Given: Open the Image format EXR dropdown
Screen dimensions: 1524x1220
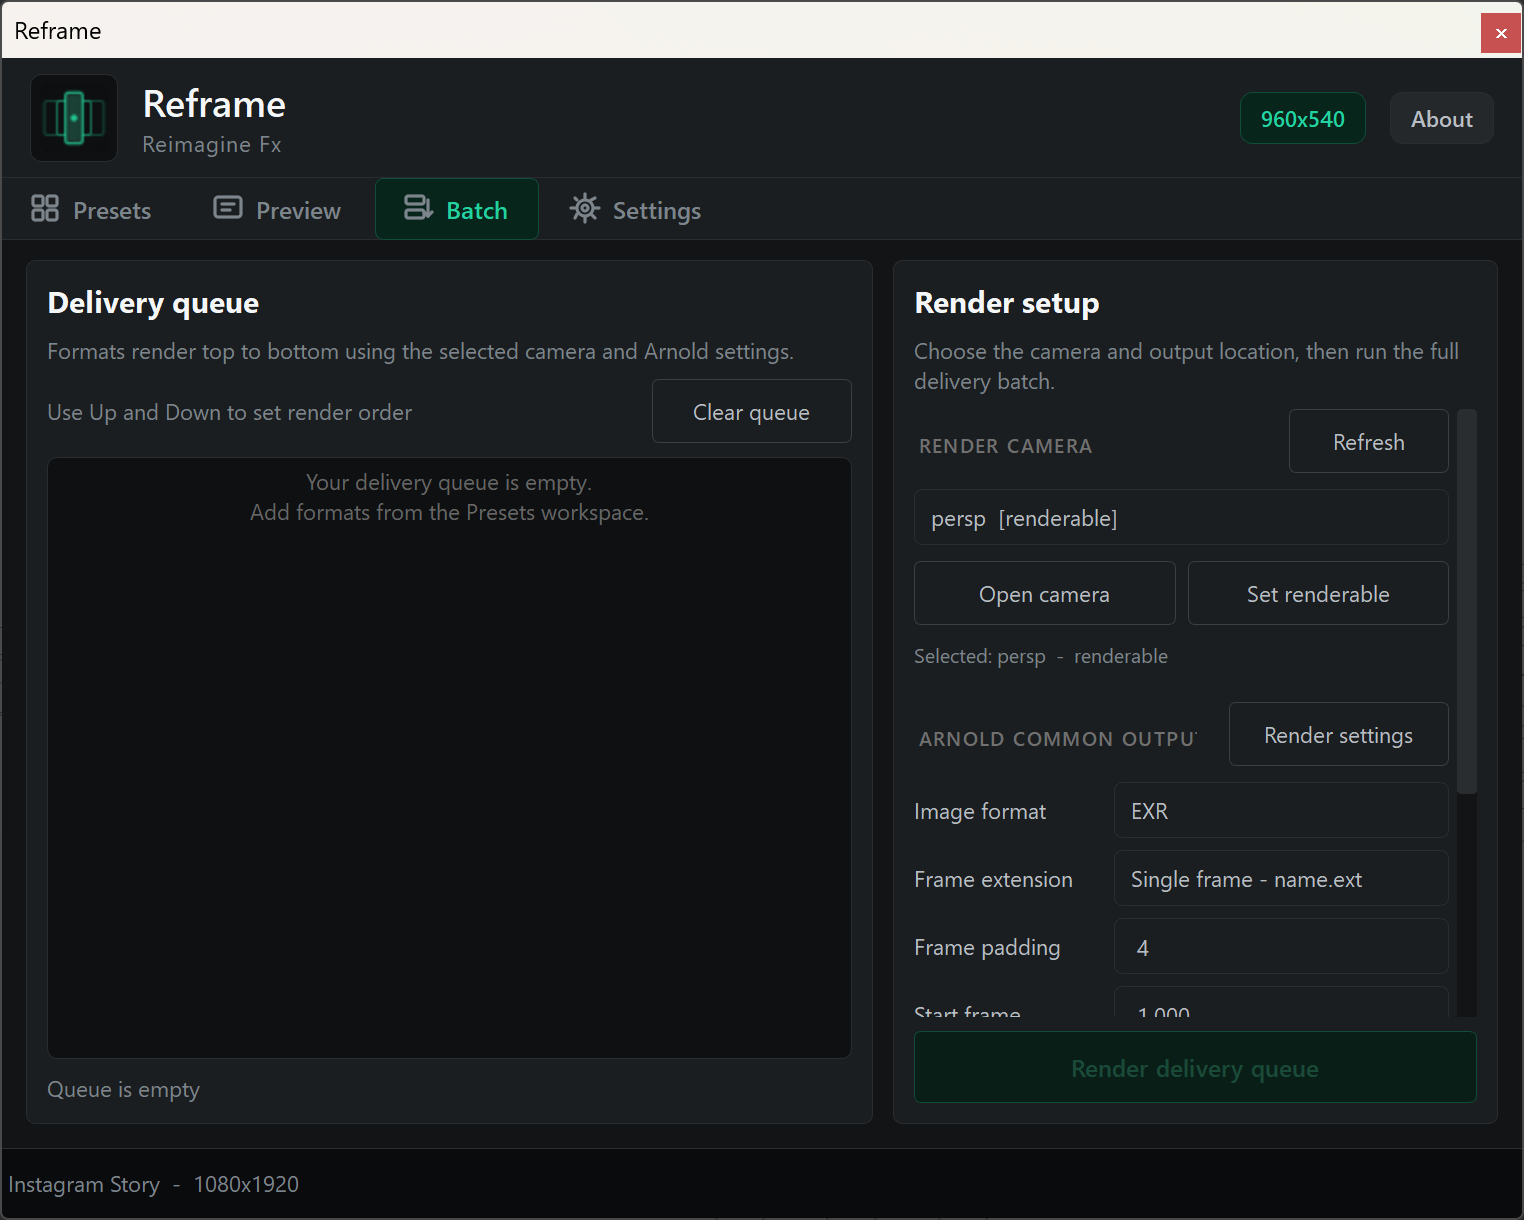Looking at the screenshot, I should coord(1281,810).
